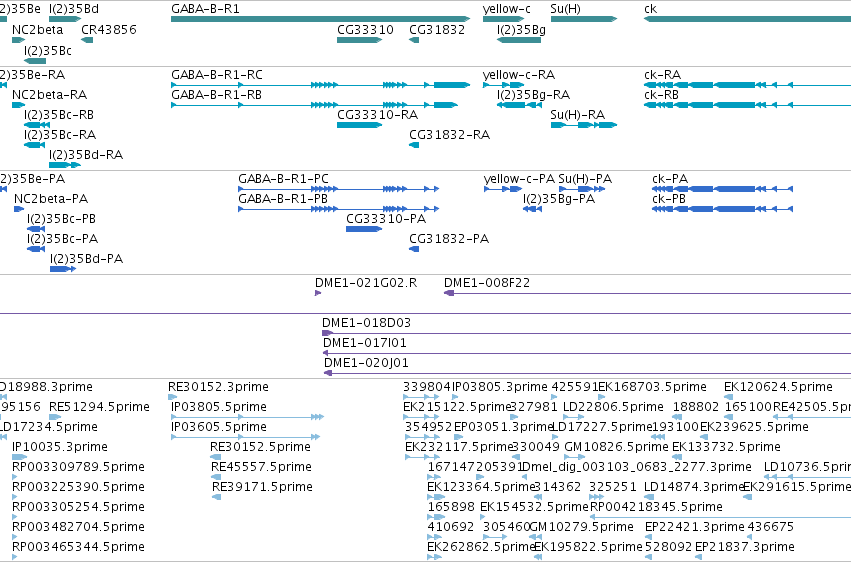
Task: Open EST EK120624.5prime label
Action: point(778,387)
